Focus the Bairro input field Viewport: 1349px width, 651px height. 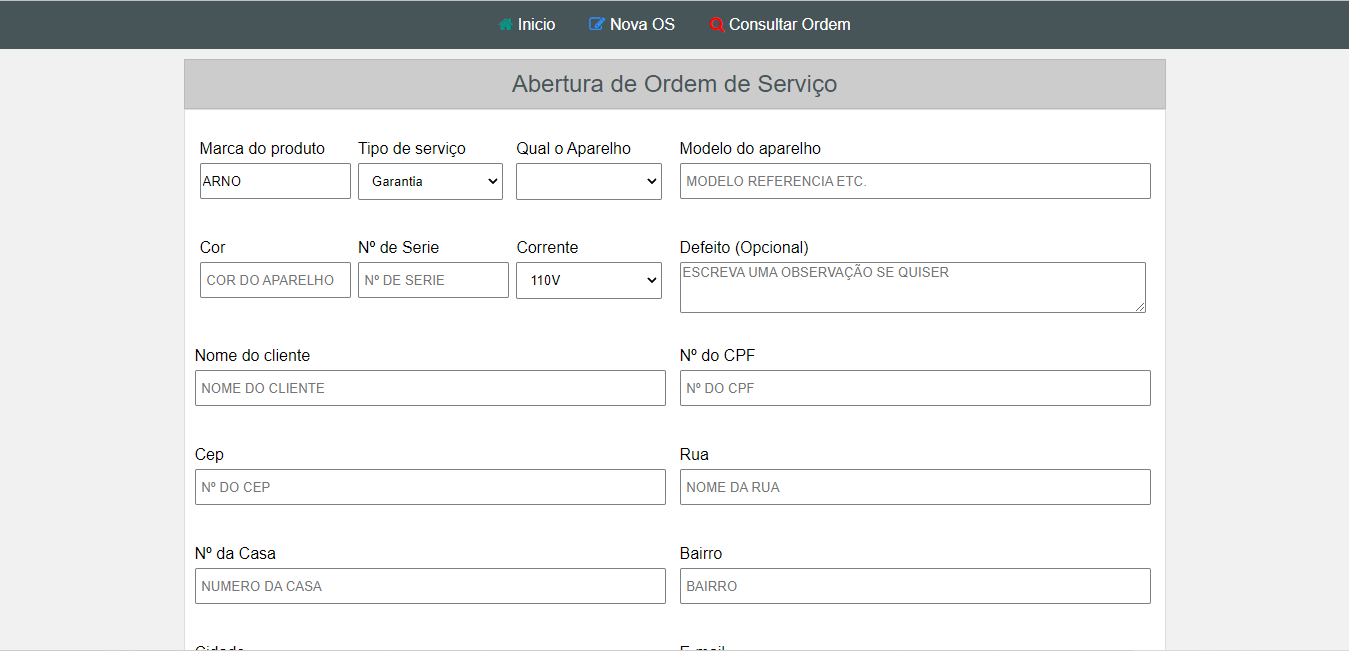click(x=914, y=586)
